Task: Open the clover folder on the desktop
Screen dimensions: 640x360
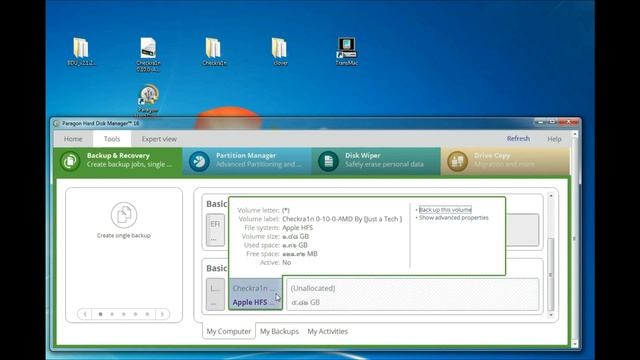Action: (x=280, y=51)
